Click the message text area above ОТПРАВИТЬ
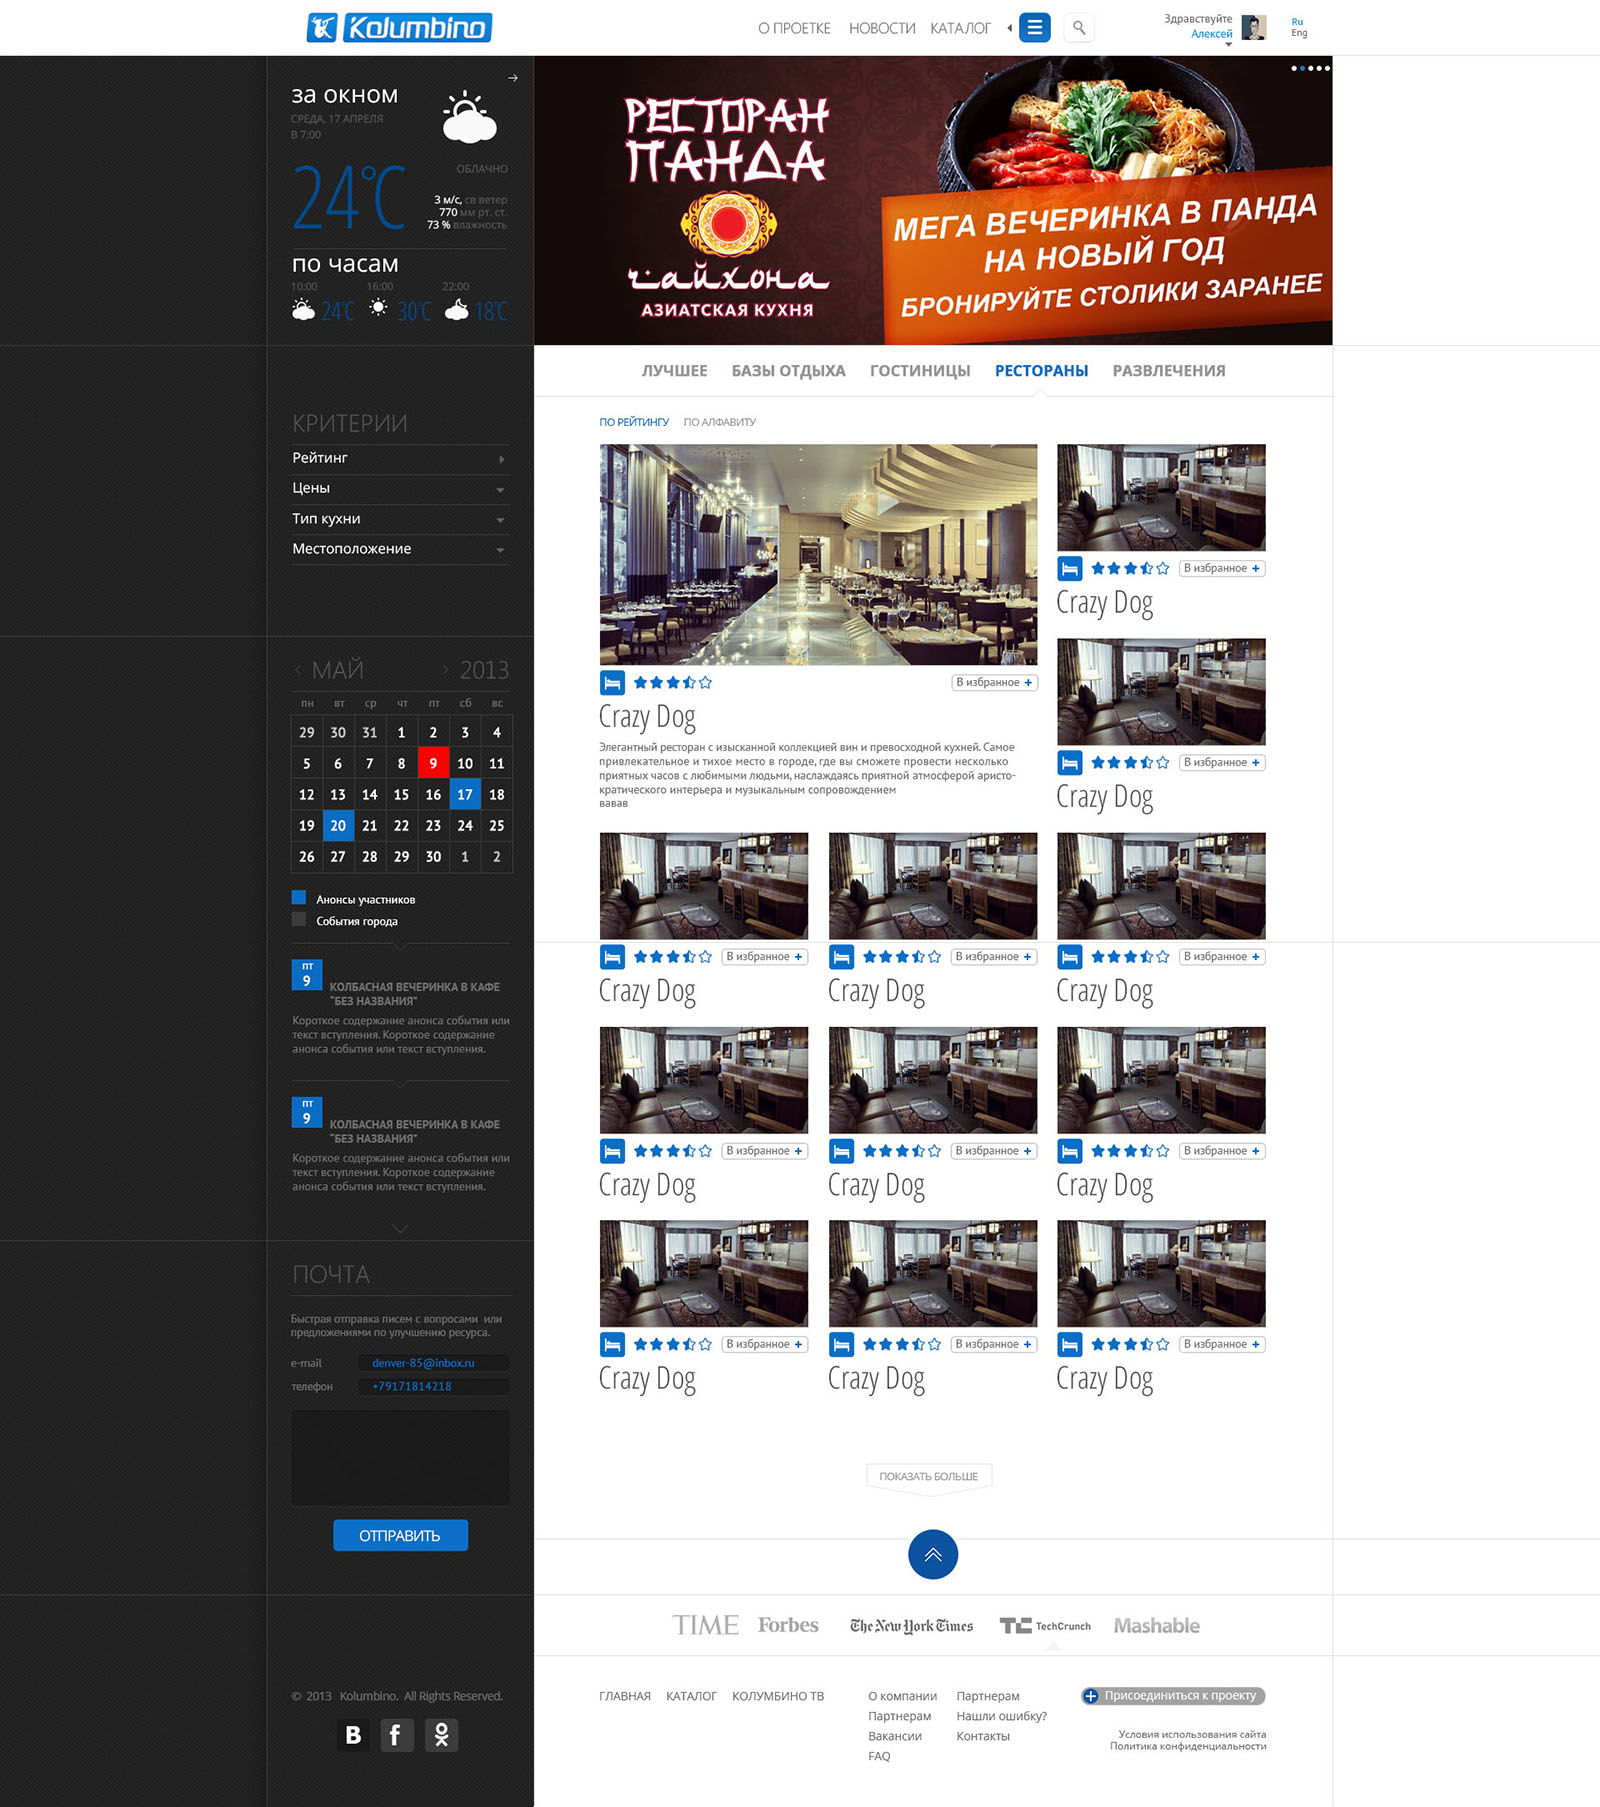 tap(400, 1458)
